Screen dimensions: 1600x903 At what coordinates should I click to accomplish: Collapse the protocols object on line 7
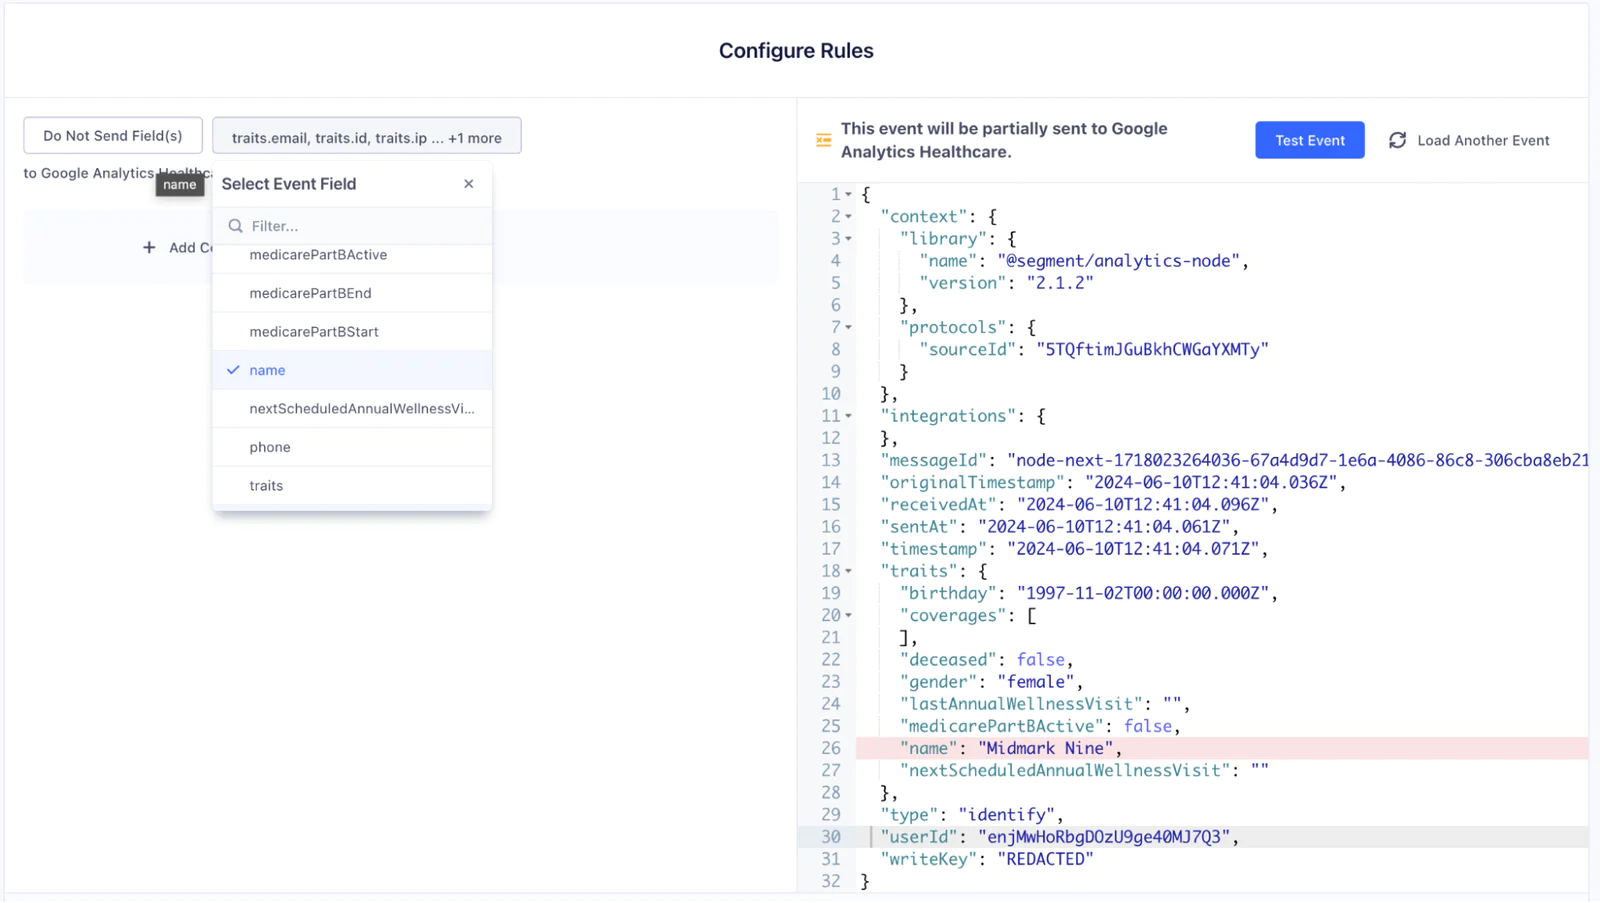[x=846, y=327]
